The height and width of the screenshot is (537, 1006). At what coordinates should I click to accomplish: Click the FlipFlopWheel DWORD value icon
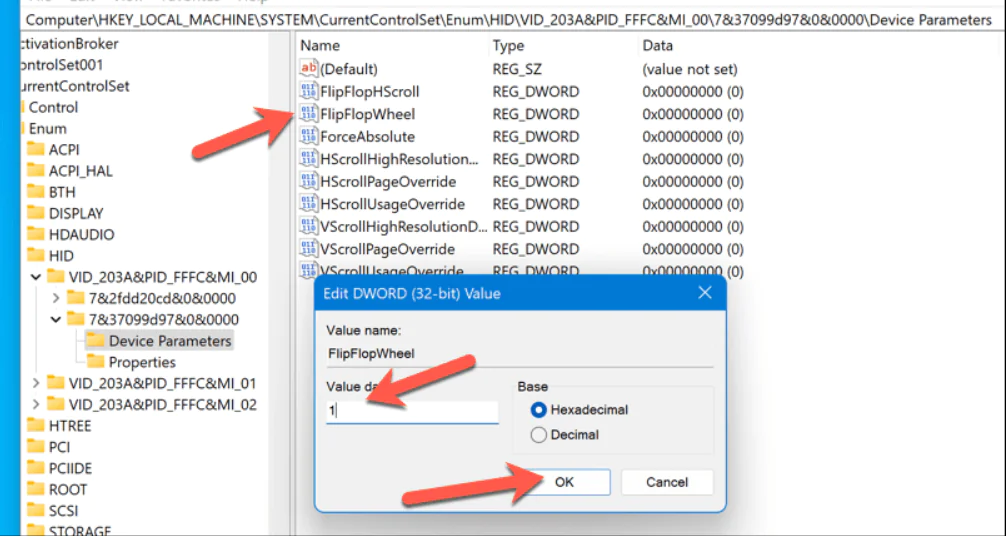tap(309, 114)
